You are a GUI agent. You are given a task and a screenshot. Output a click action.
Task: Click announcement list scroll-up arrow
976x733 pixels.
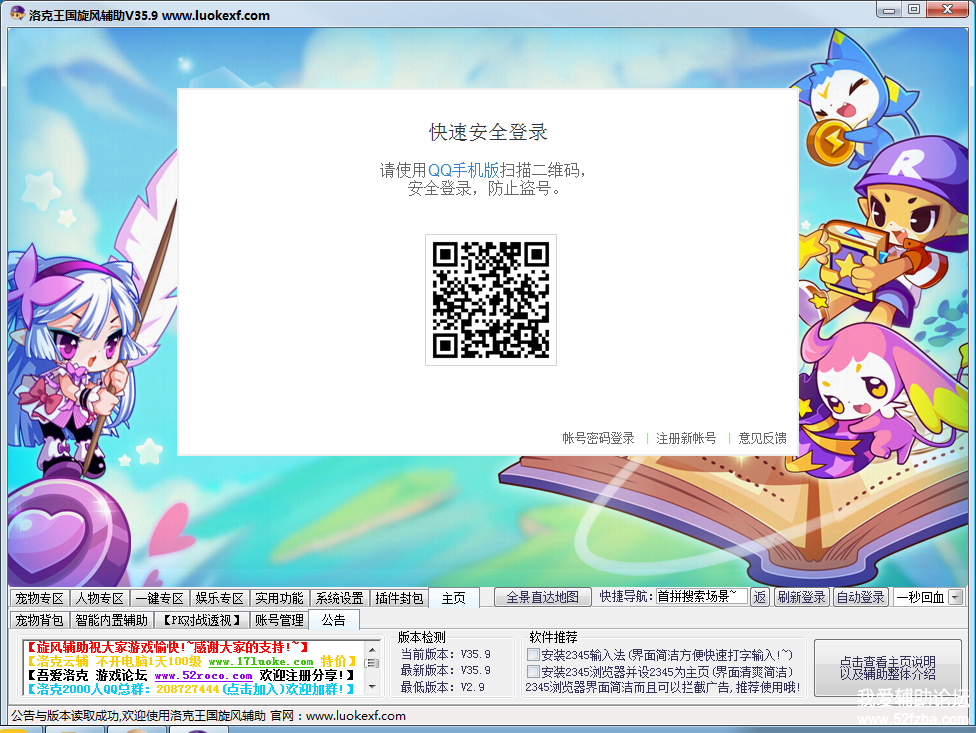point(372,649)
